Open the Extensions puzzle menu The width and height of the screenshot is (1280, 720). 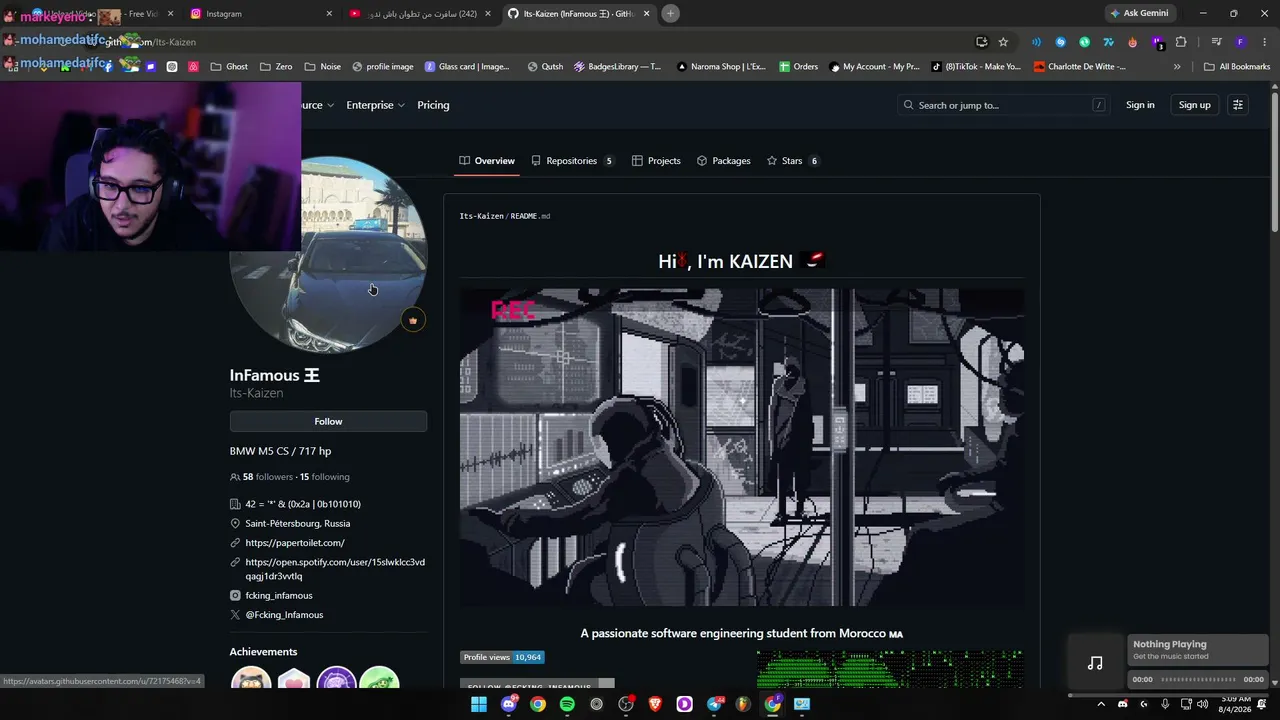(x=1181, y=42)
